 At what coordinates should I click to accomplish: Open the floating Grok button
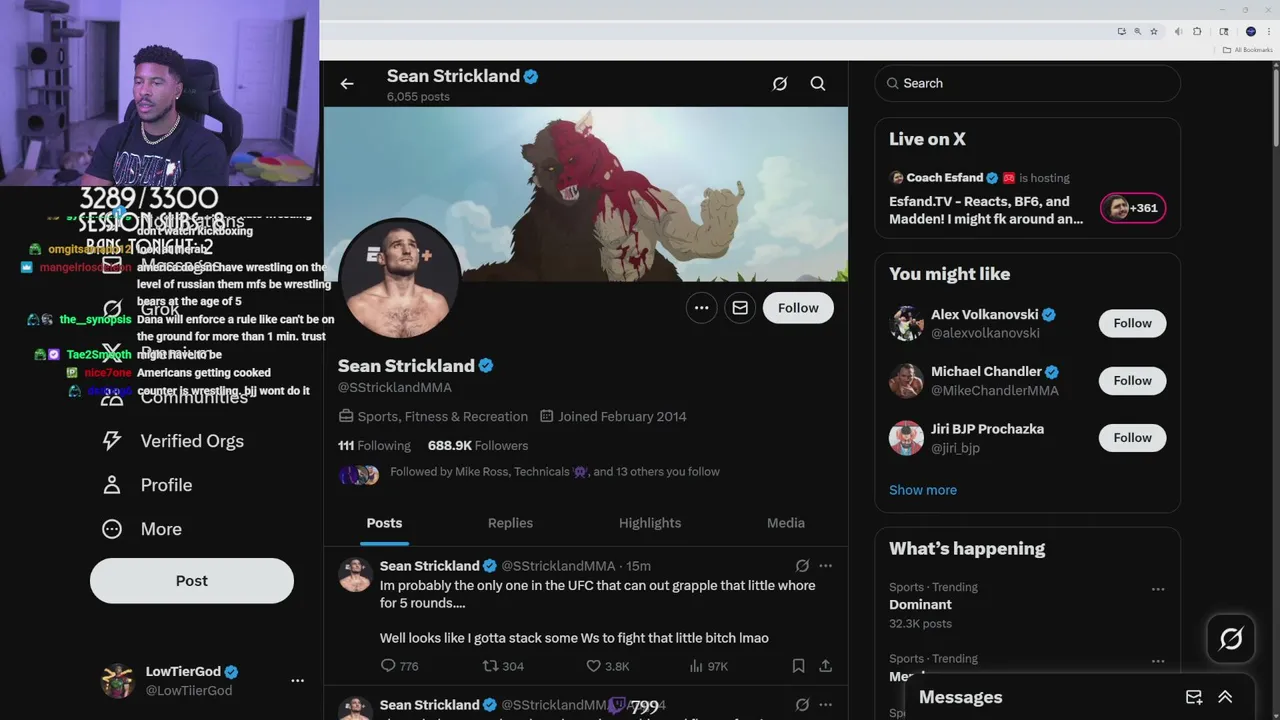point(1231,639)
